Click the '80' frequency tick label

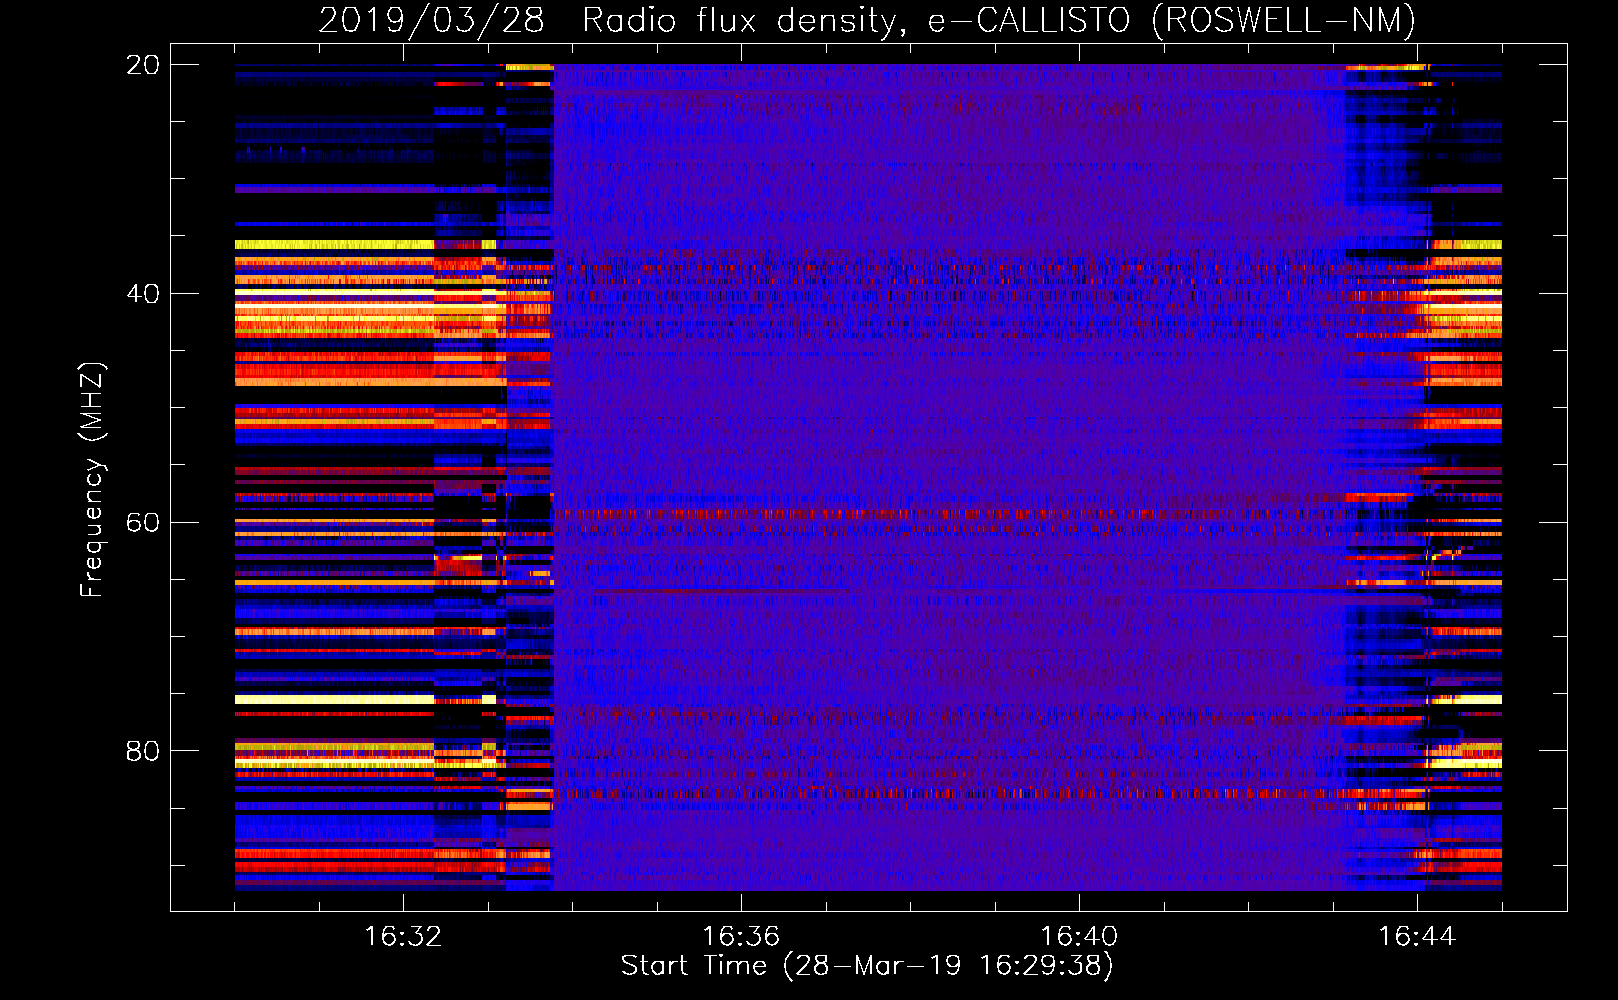(143, 751)
